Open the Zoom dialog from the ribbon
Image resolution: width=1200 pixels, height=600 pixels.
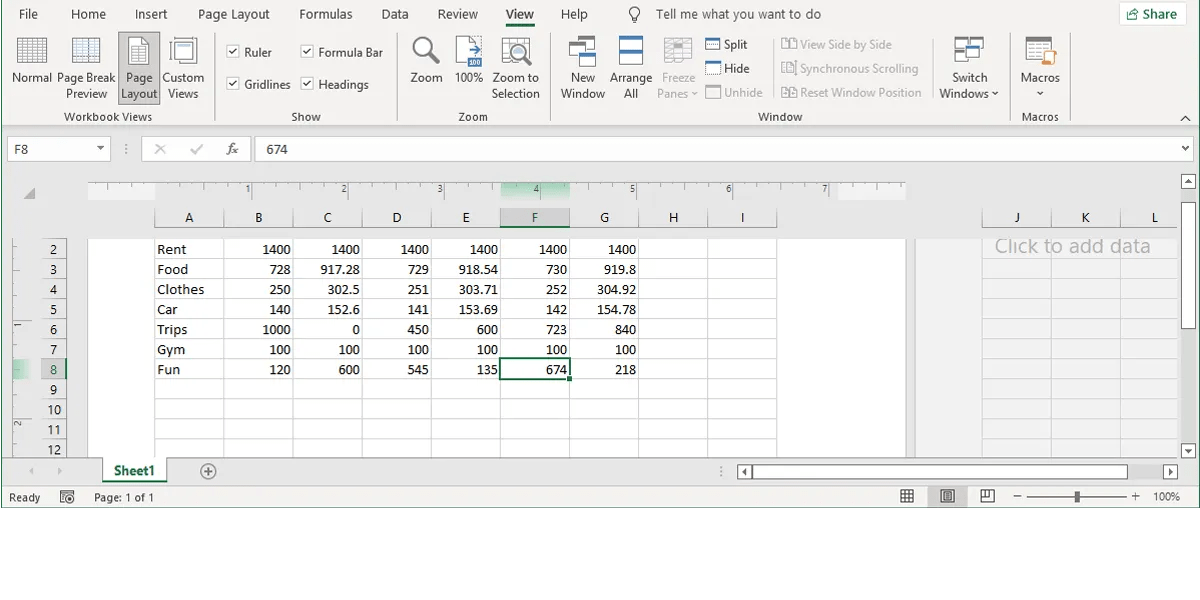click(x=425, y=65)
